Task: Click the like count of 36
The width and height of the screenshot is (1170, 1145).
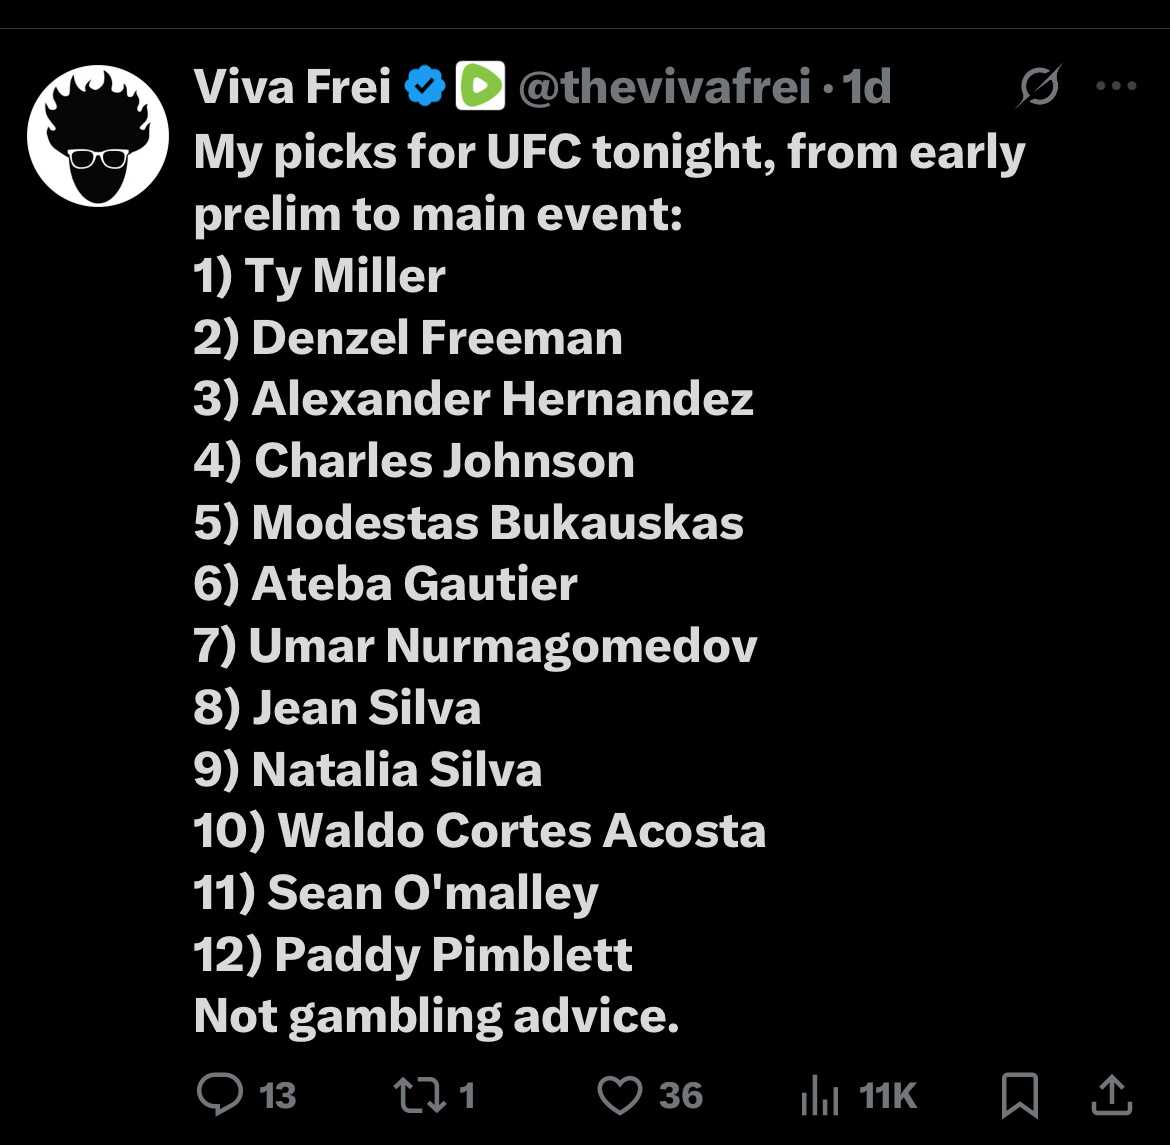Action: click(681, 1096)
